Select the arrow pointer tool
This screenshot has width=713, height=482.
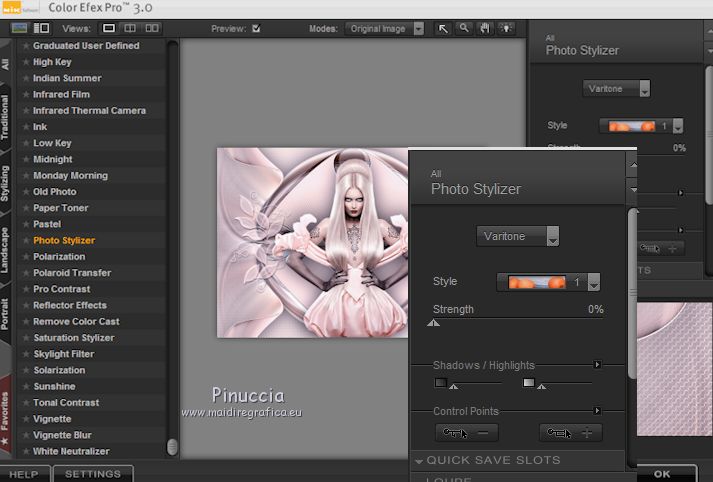(x=444, y=29)
